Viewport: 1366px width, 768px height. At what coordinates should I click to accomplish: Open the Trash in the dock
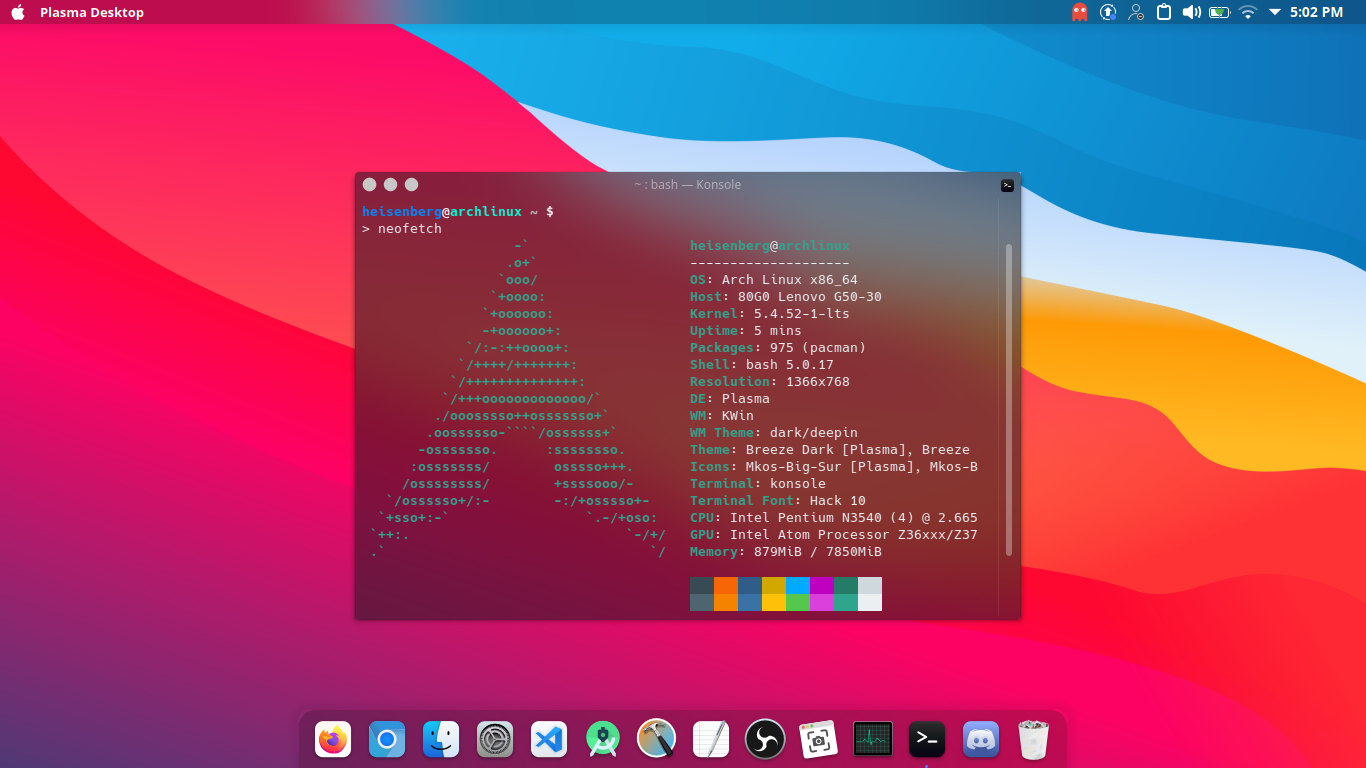click(x=1033, y=739)
